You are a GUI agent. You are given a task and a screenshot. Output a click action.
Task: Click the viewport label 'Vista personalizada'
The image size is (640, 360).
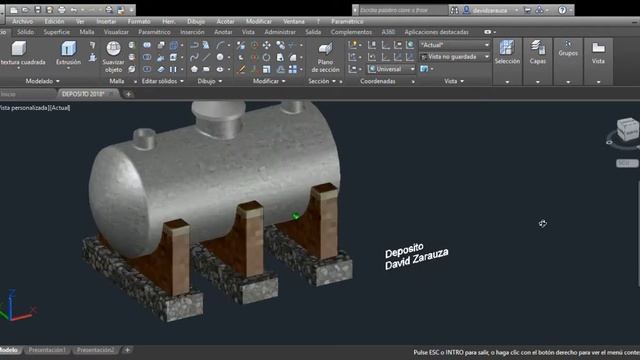(x=24, y=108)
